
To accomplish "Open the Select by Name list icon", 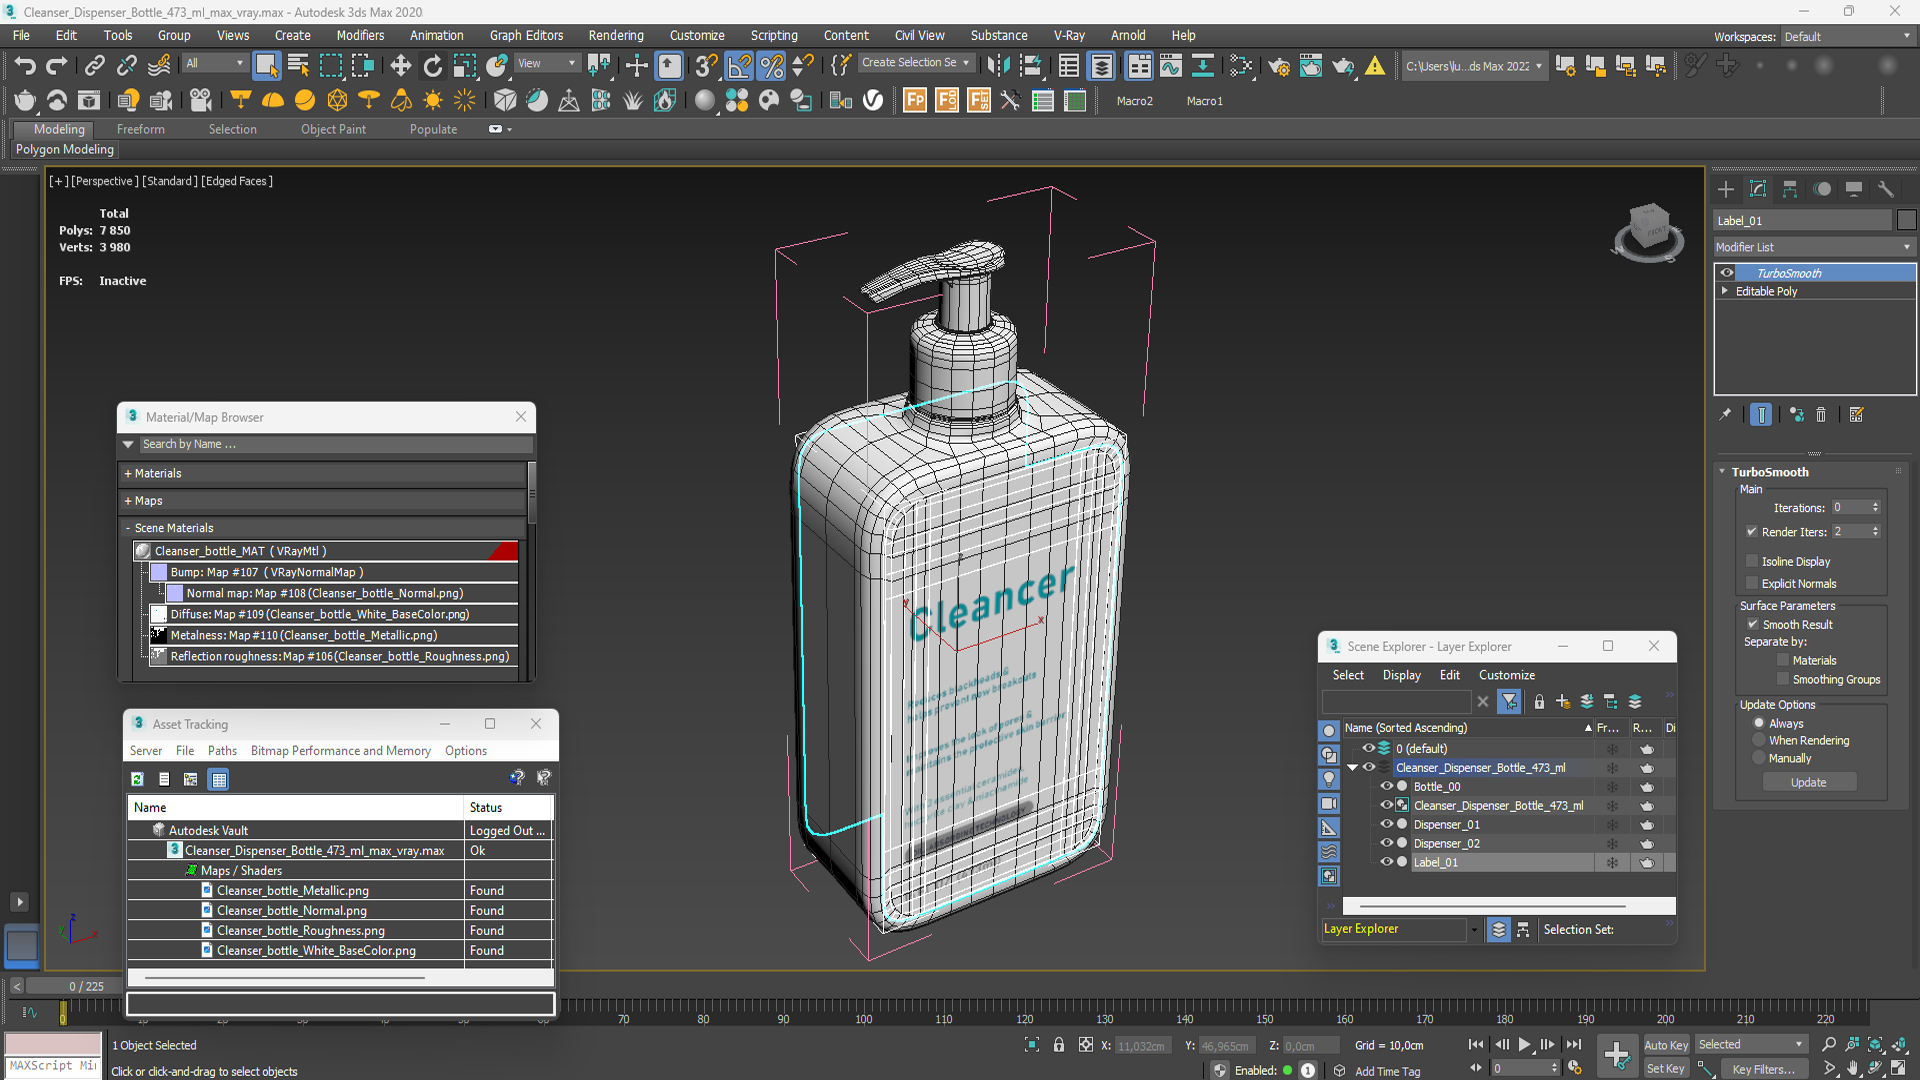I will (298, 66).
